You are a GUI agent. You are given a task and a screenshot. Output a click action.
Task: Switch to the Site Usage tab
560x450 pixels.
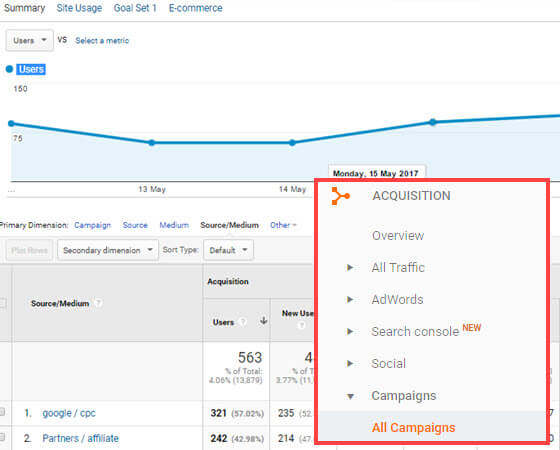tap(79, 8)
